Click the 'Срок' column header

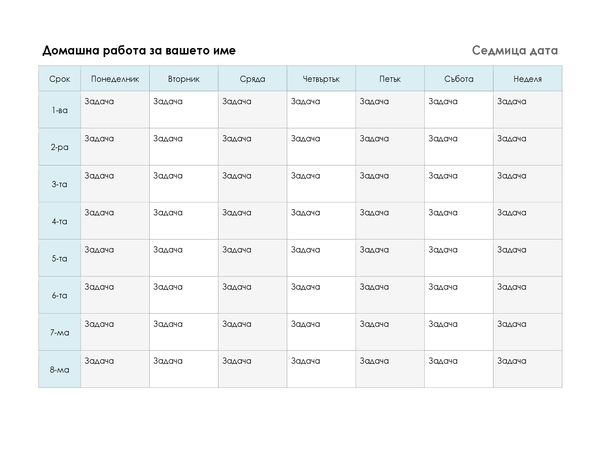[59, 78]
